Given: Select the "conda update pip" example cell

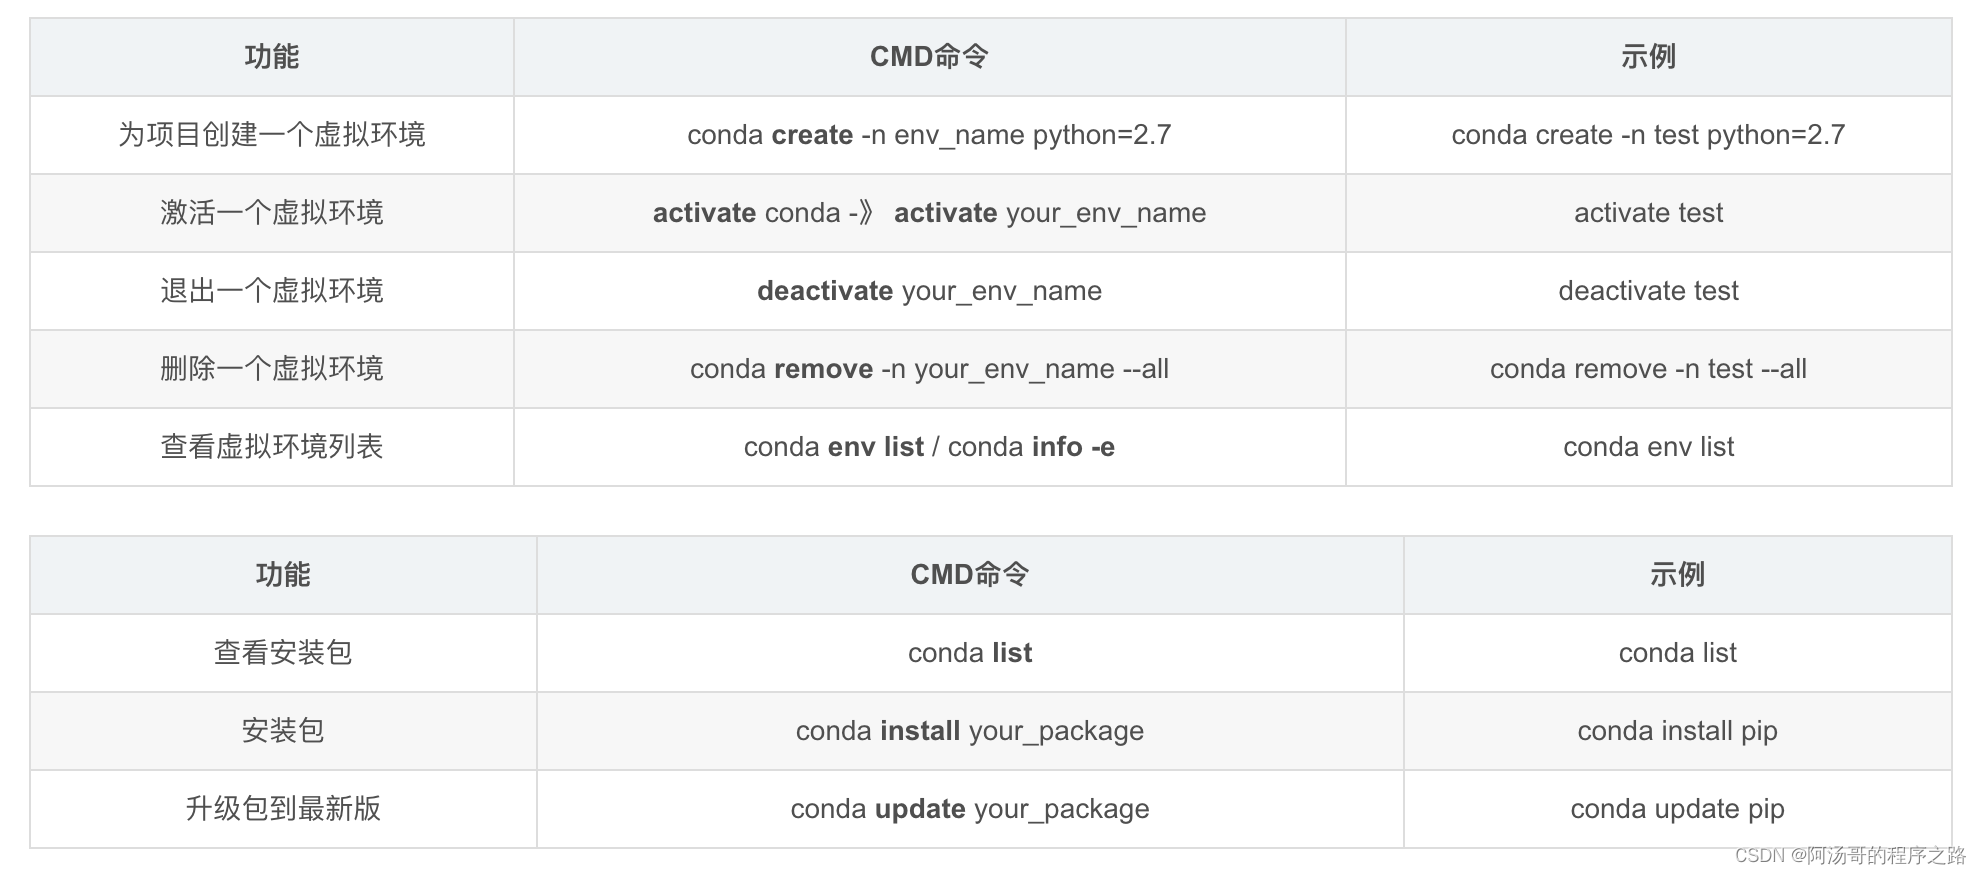Looking at the screenshot, I should click(1677, 809).
